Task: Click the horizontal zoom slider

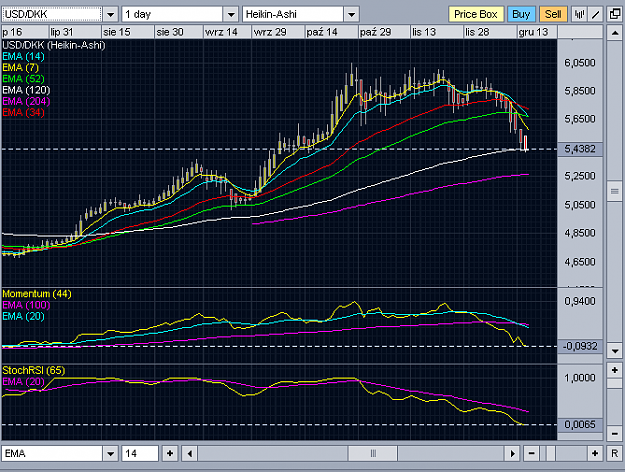Action: [x=550, y=453]
